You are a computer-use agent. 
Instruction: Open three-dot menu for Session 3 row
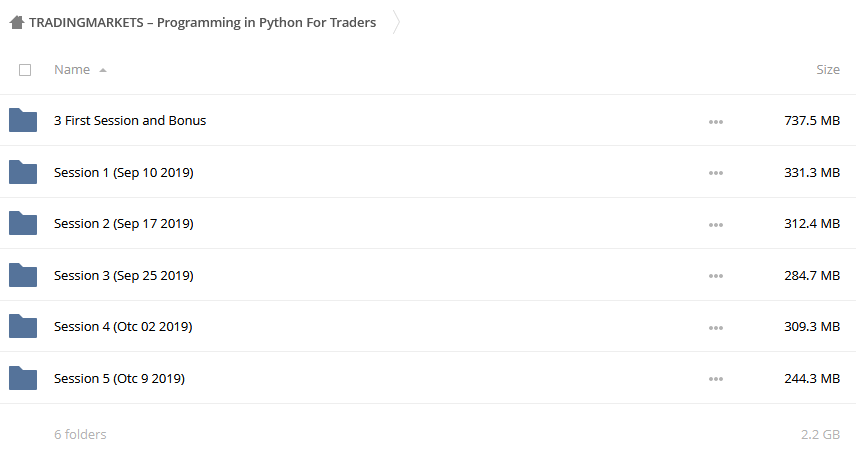pos(716,276)
